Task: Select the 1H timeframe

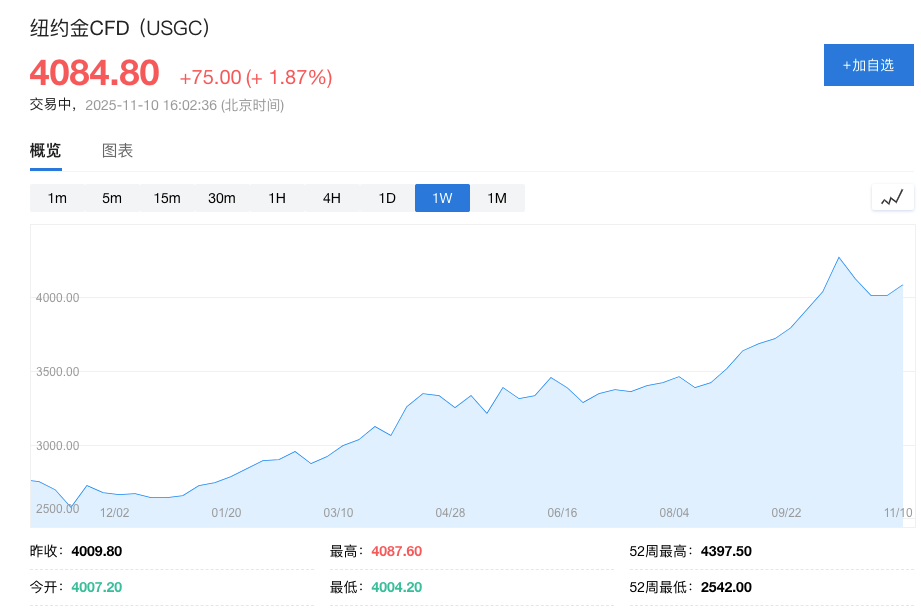Action: 277,198
